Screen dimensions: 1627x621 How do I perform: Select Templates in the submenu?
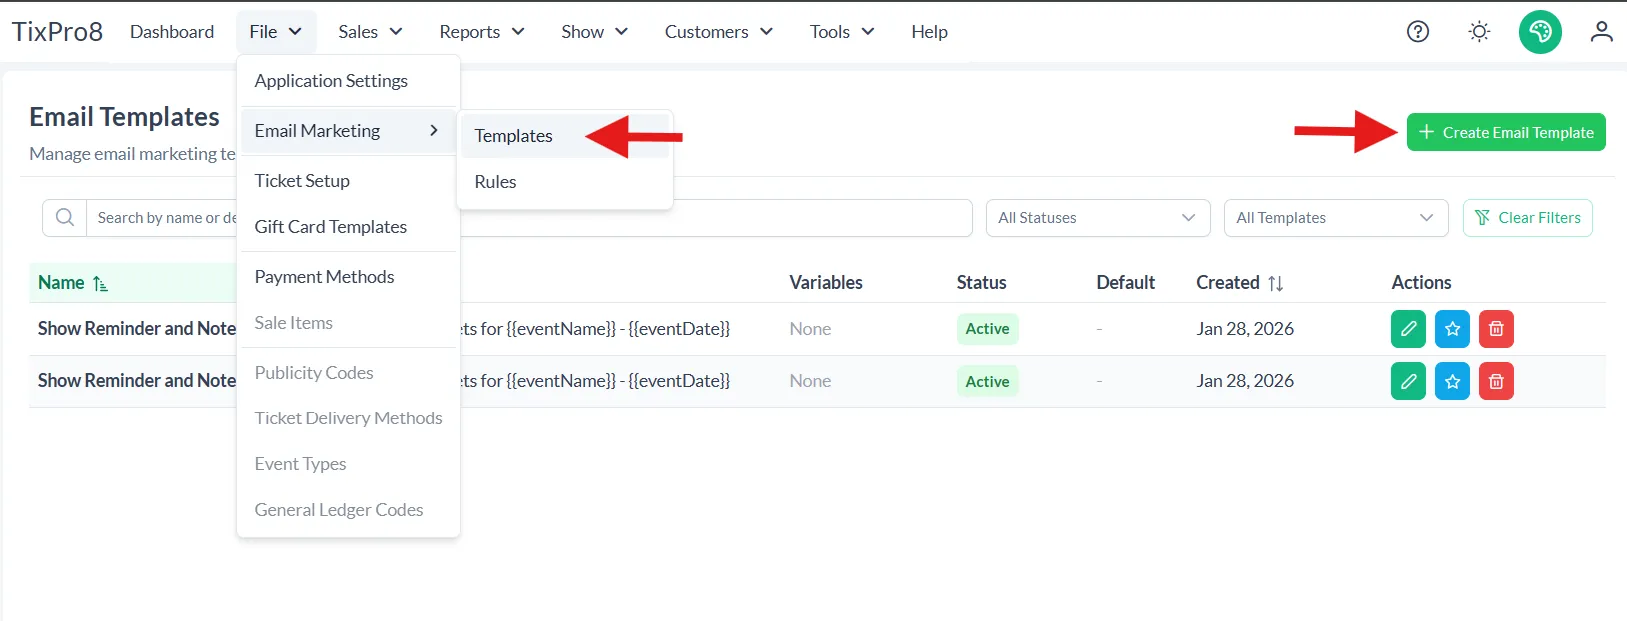[x=564, y=136]
